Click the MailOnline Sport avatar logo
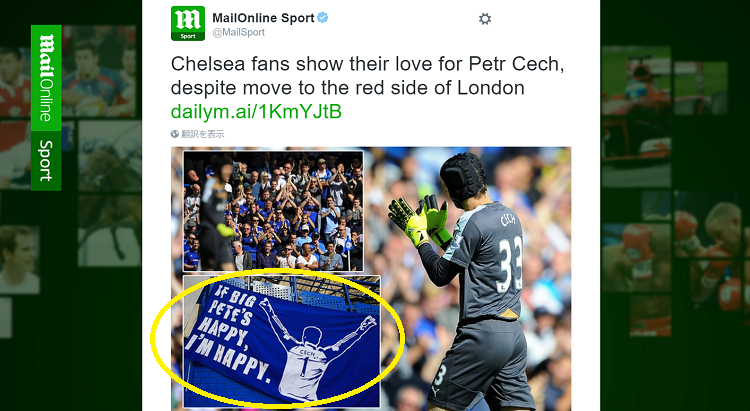This screenshot has width=750, height=411. pyautogui.click(x=188, y=23)
